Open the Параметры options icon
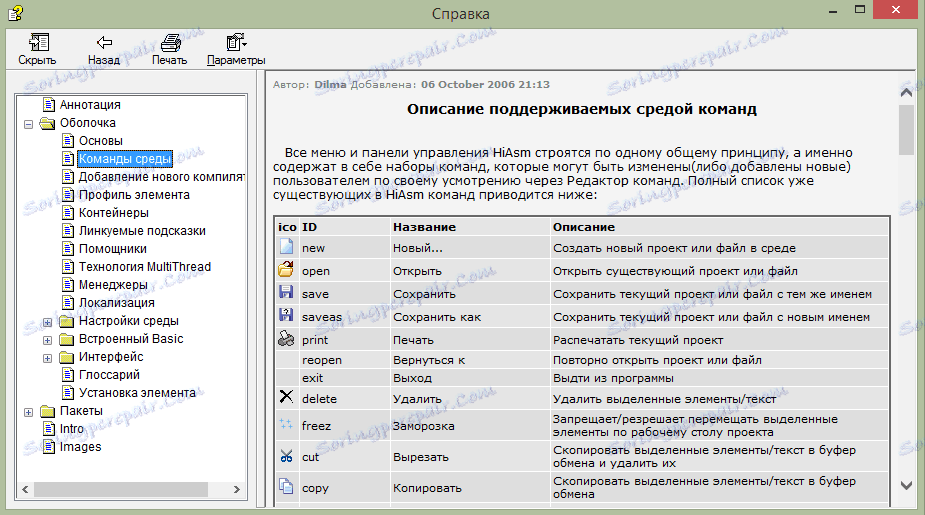 coord(236,42)
